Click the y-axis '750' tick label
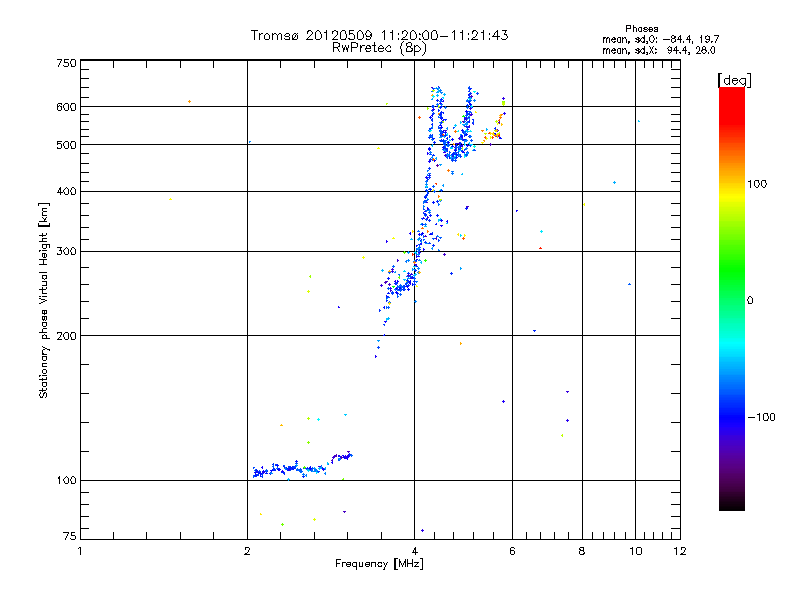Screen dimensions: 800x600 click(x=66, y=63)
